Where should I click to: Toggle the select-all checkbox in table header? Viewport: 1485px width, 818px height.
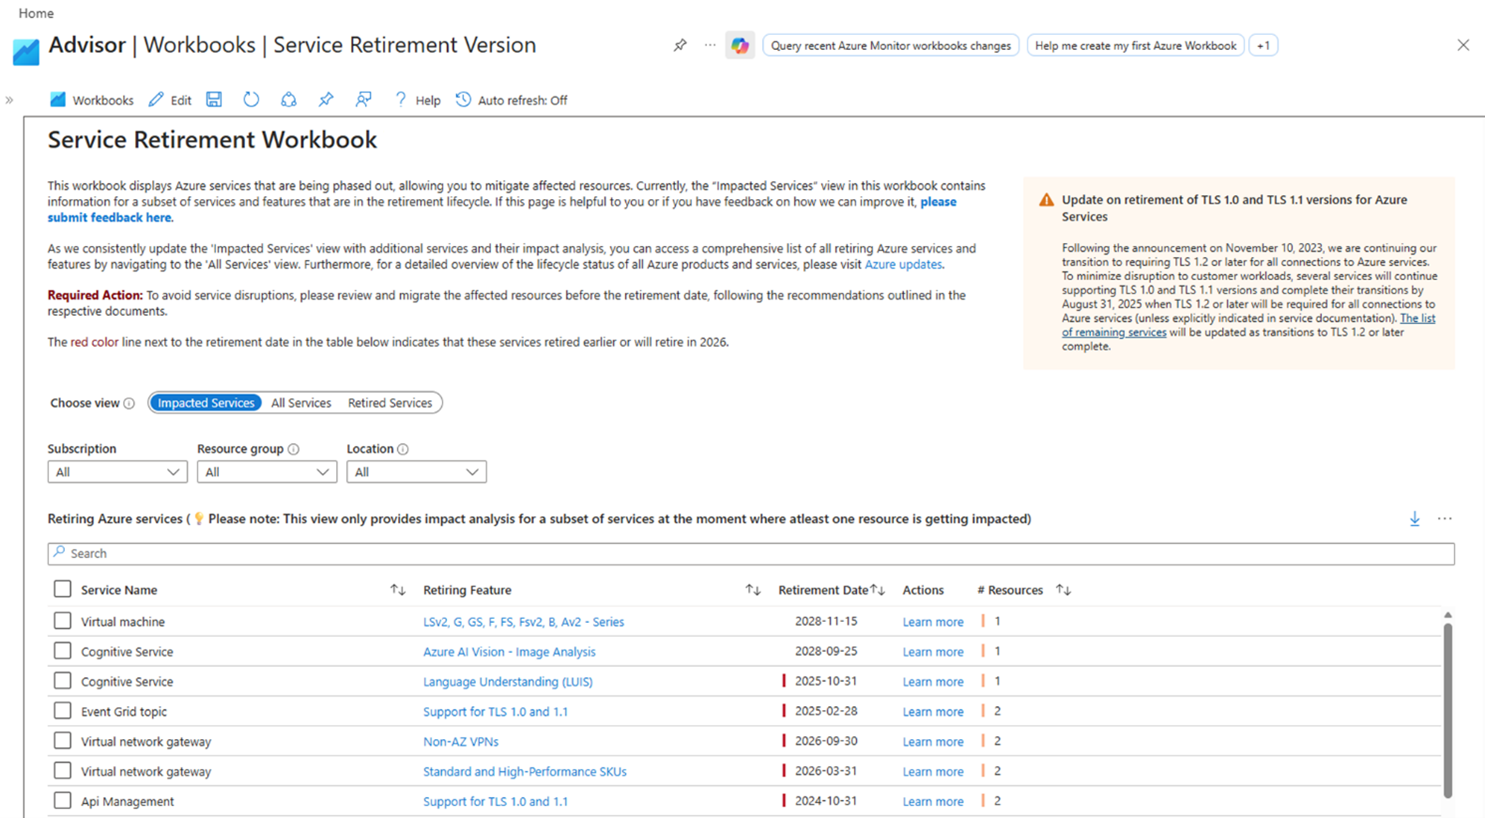[x=62, y=589]
